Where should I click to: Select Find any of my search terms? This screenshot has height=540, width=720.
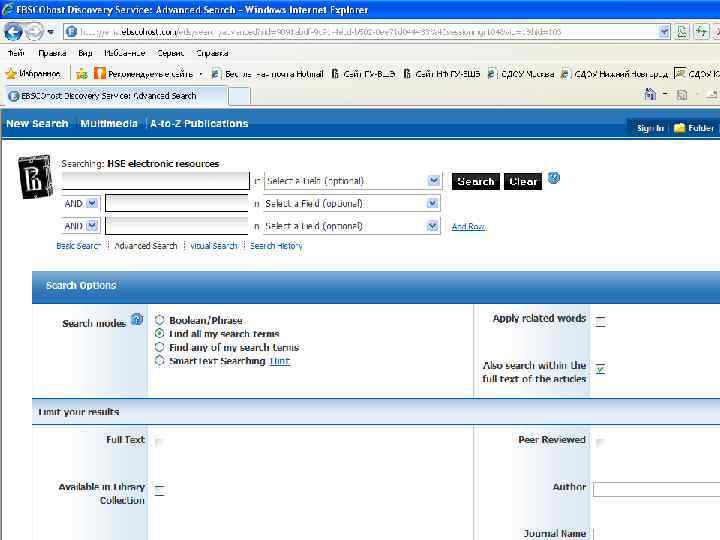(159, 347)
